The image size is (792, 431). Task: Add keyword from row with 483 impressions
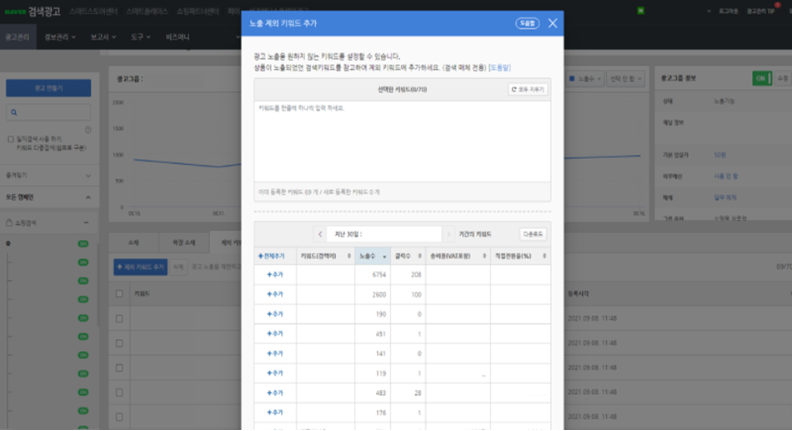[x=275, y=393]
